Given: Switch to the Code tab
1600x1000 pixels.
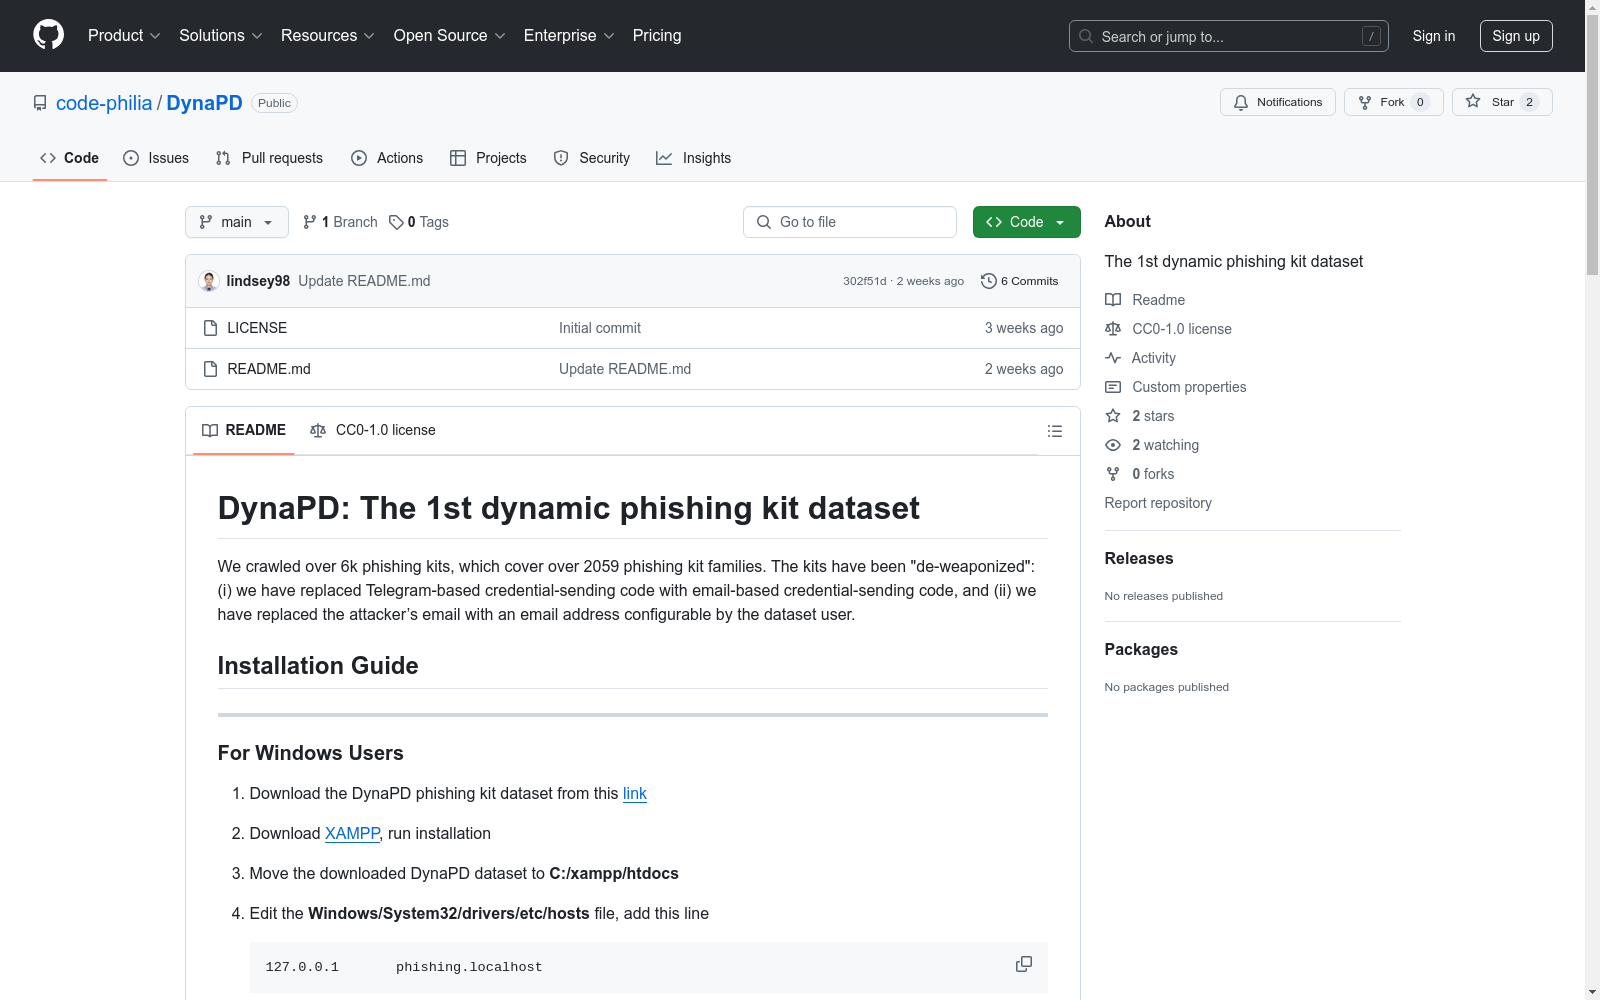Looking at the screenshot, I should [70, 158].
